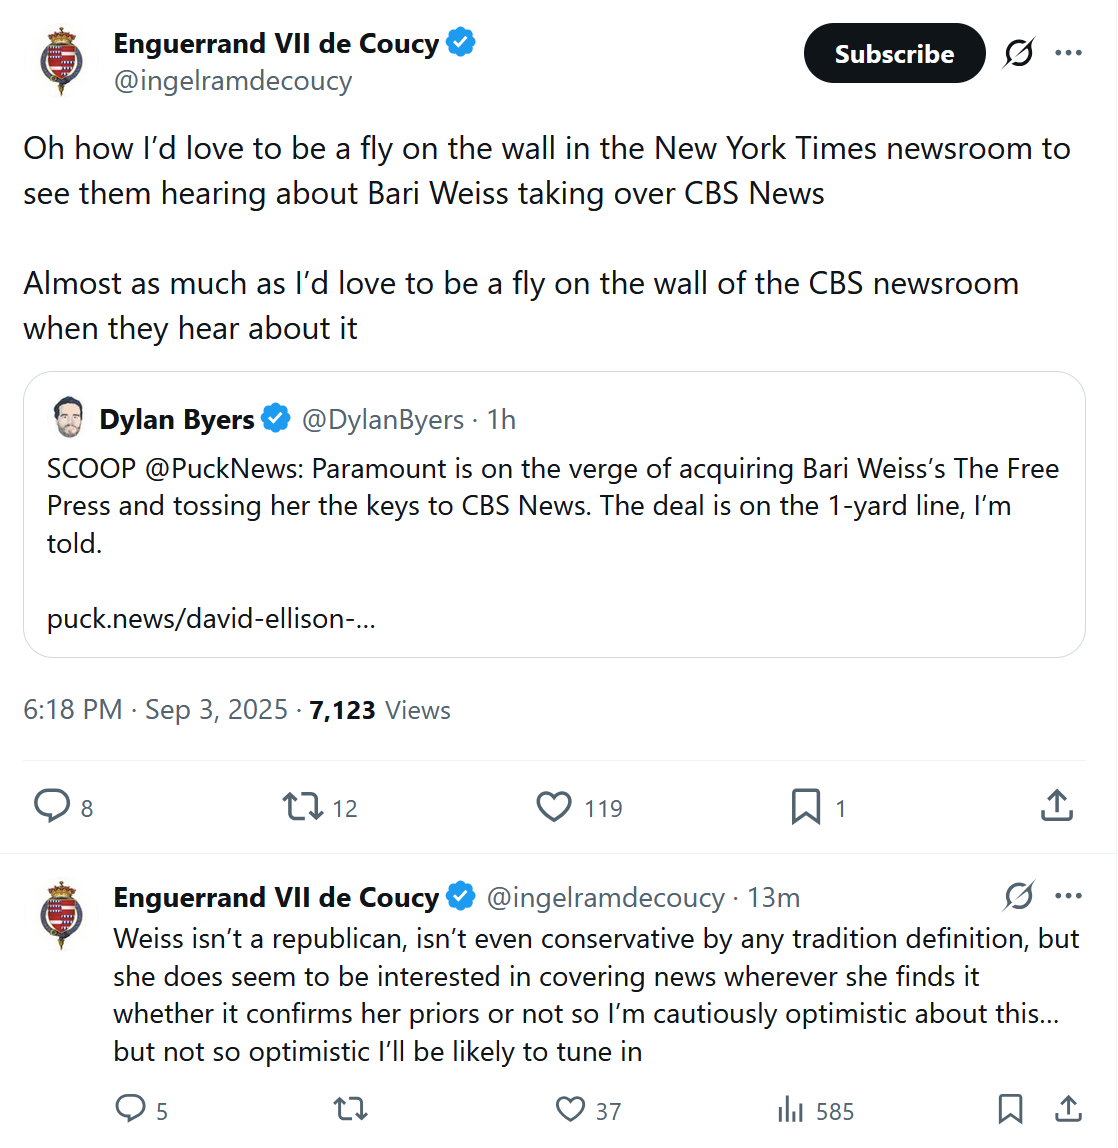Open Grok icon beside Subscribe button
Image resolution: width=1118 pixels, height=1148 pixels.
tap(1019, 53)
